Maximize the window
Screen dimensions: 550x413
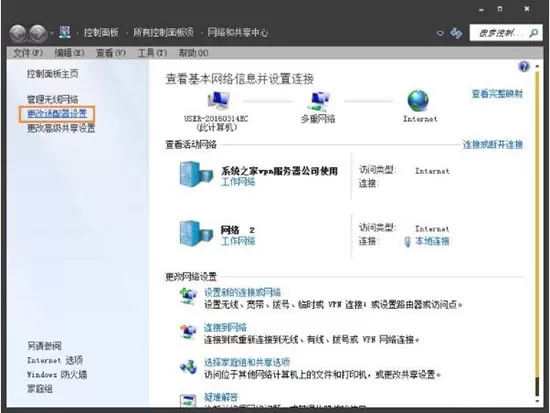point(500,9)
